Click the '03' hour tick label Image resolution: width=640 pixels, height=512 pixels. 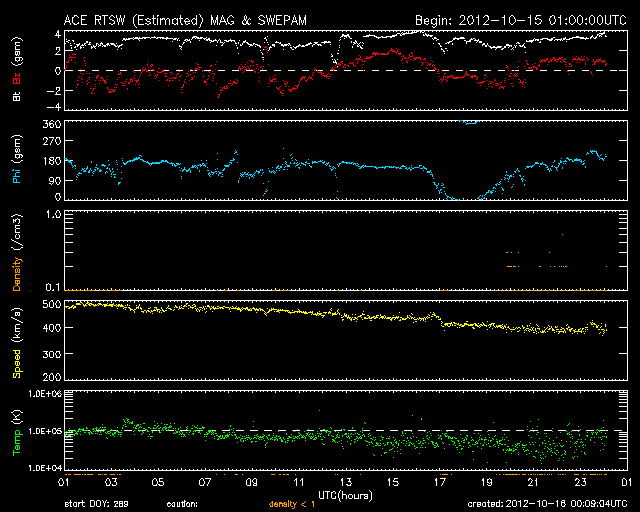point(111,483)
